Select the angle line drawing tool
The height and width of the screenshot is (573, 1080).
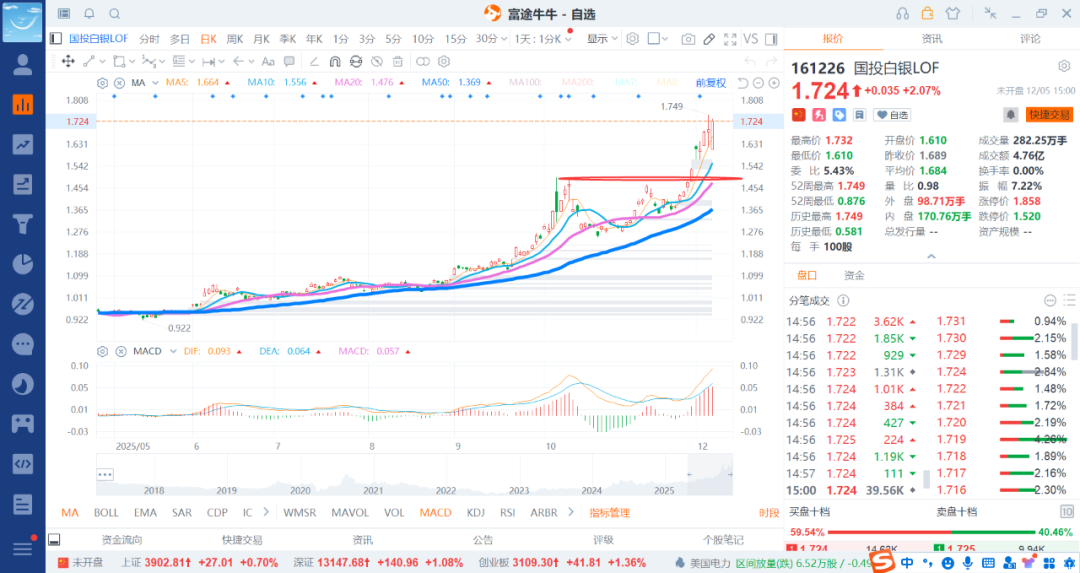(314, 61)
